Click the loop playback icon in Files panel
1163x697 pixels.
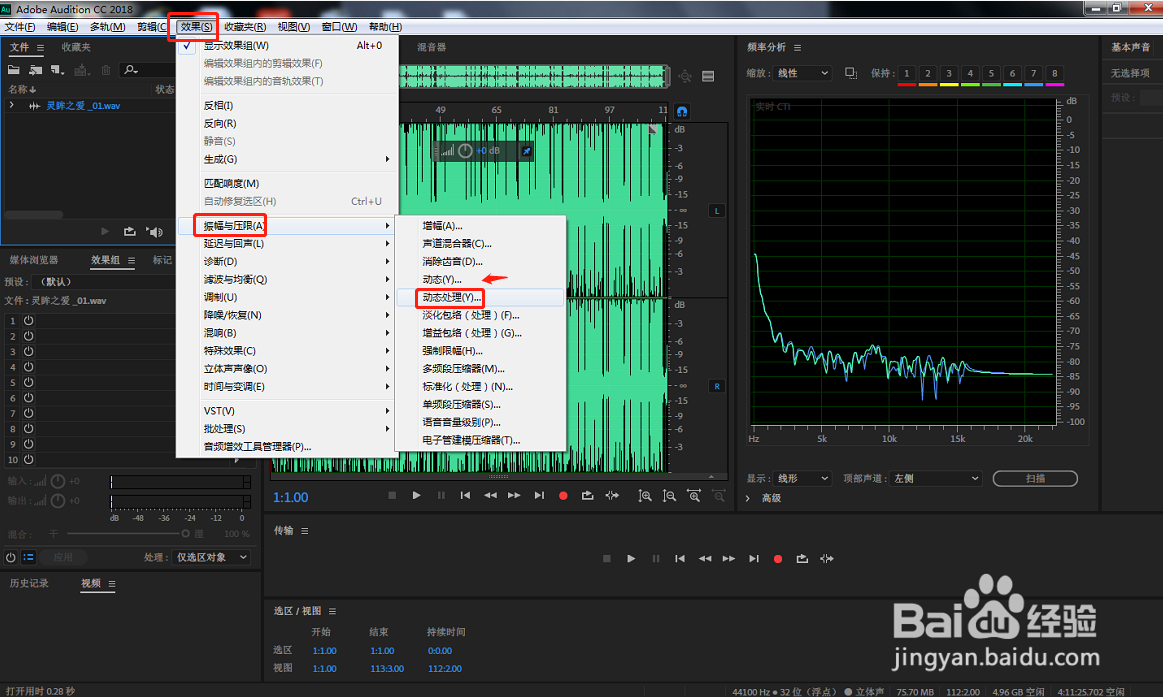130,231
